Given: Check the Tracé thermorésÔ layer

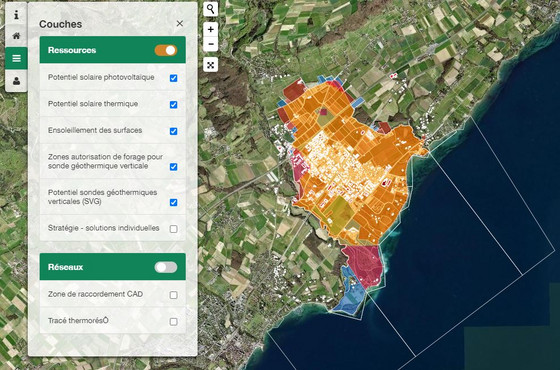Looking at the screenshot, I should [174, 322].
